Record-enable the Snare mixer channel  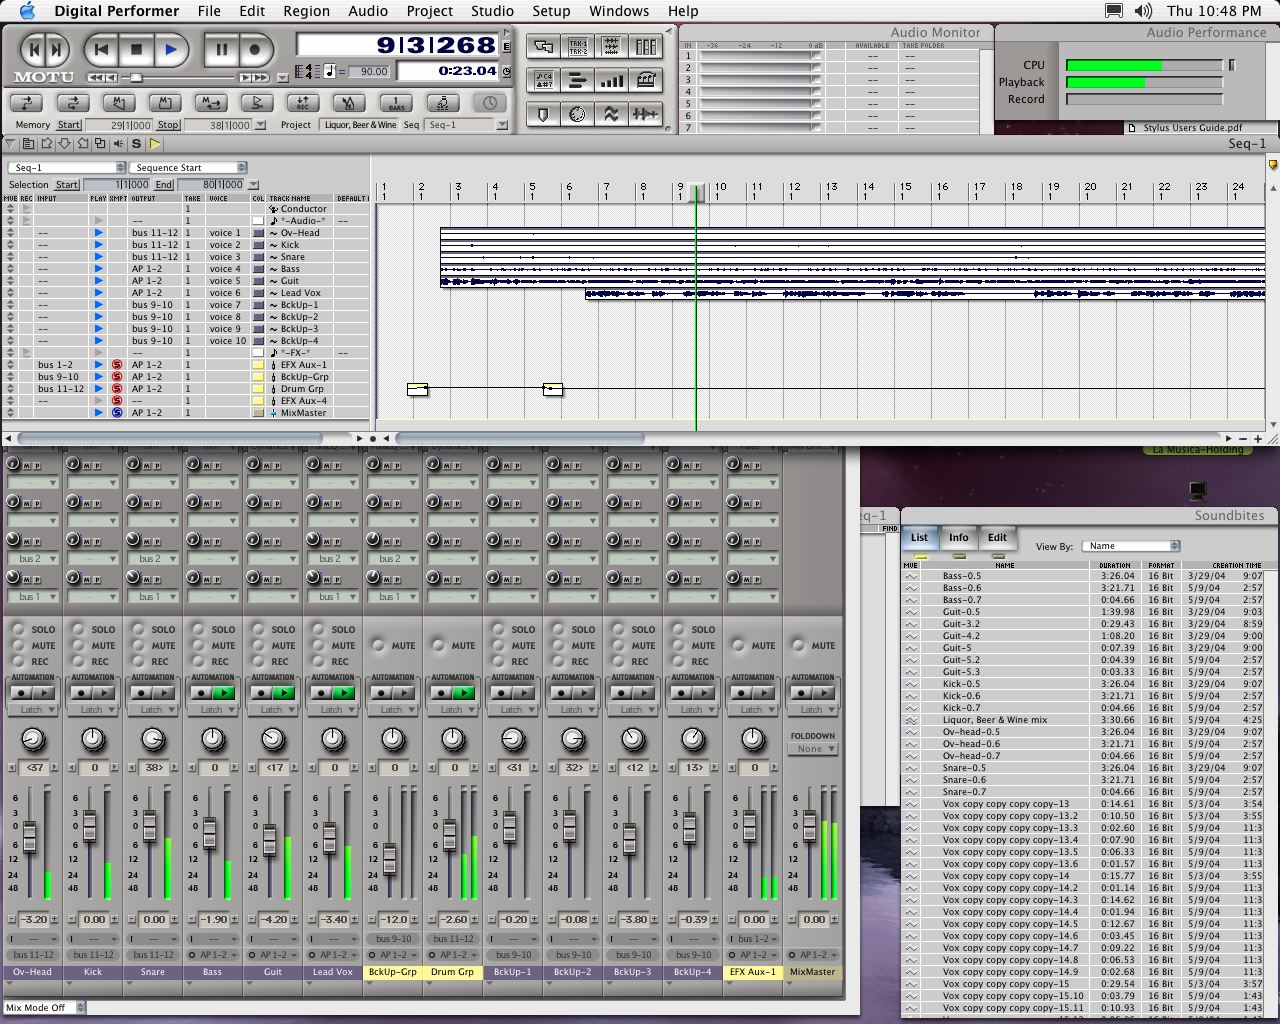point(137,661)
